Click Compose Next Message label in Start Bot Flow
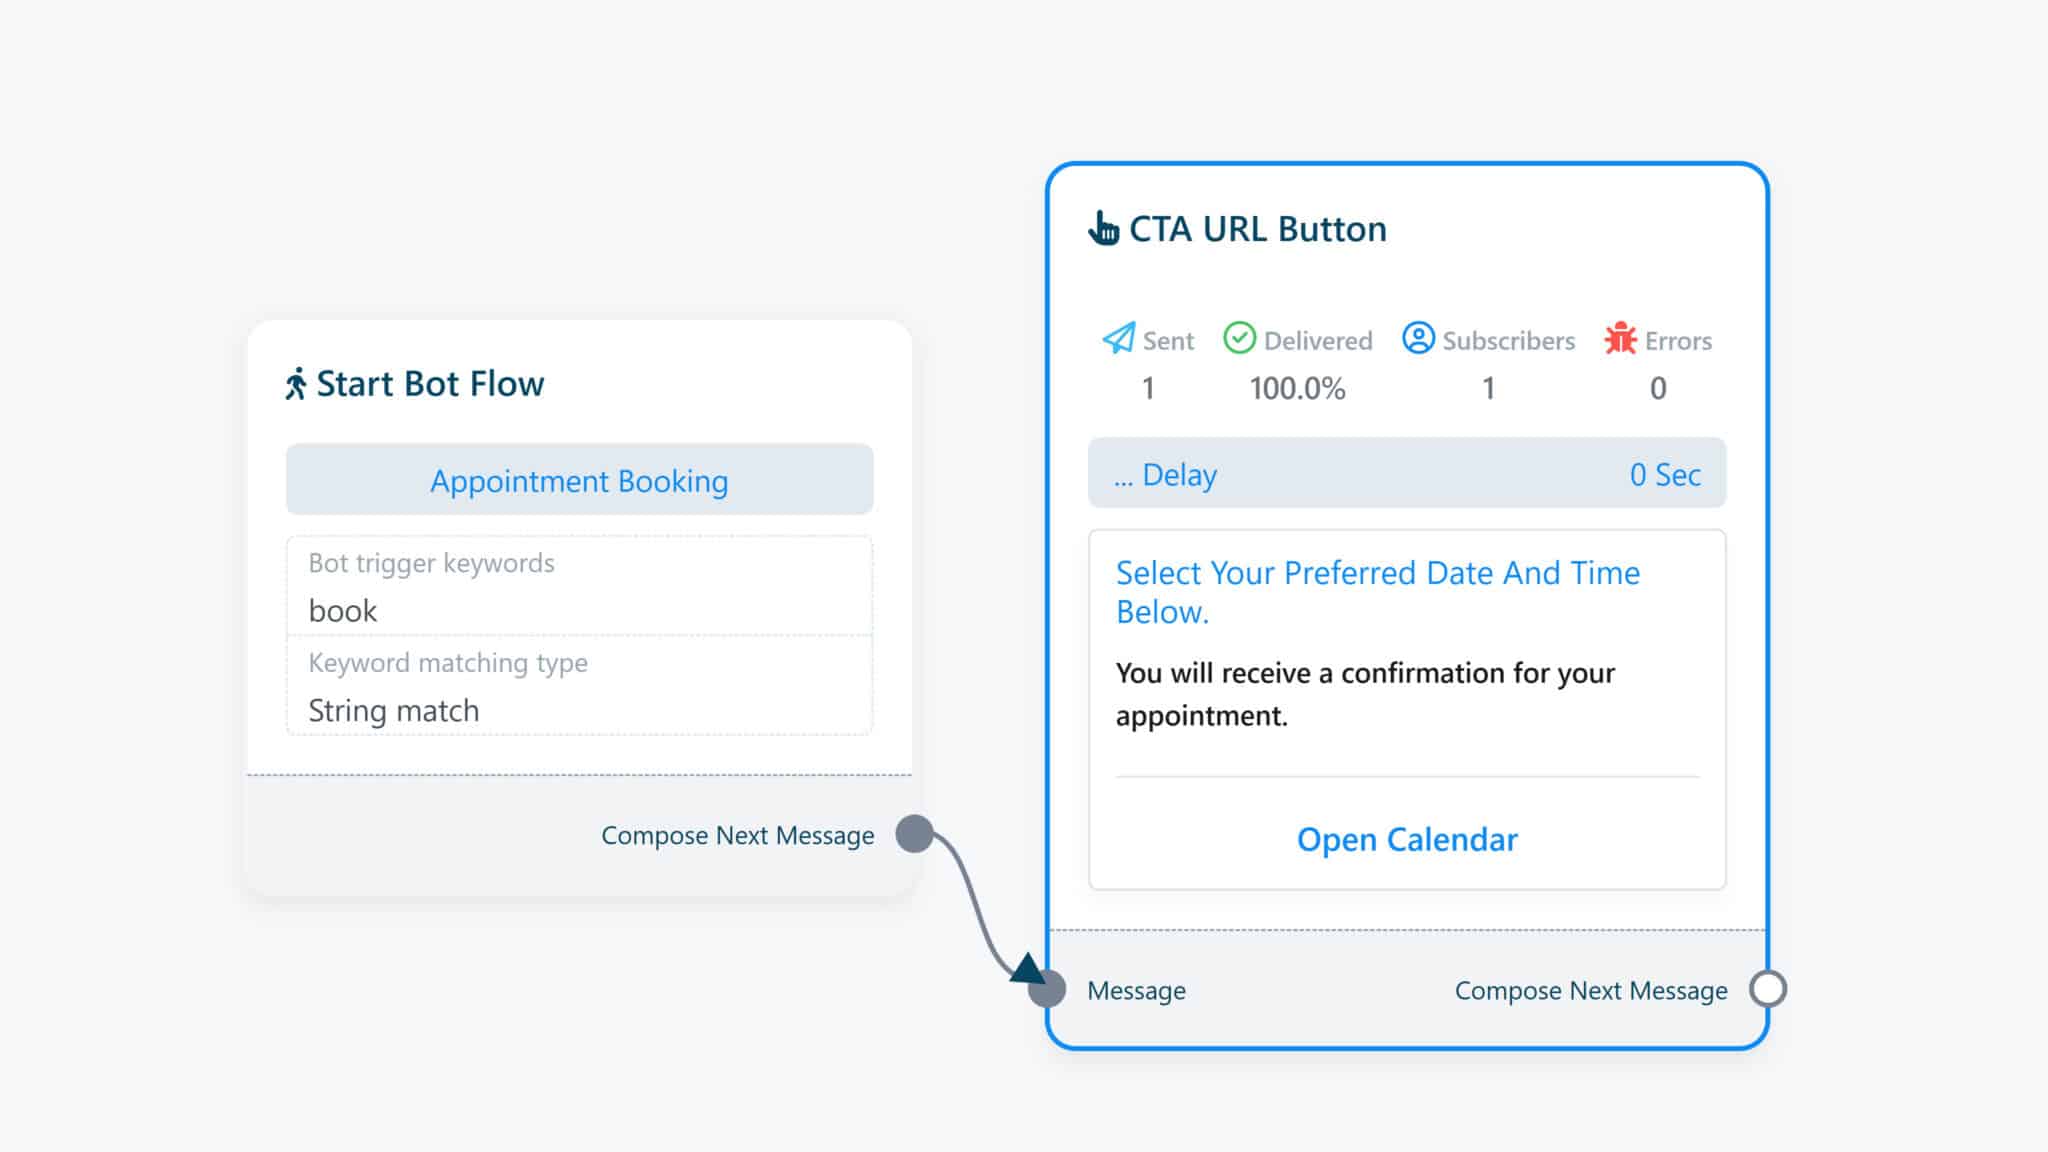2048x1152 pixels. click(737, 835)
